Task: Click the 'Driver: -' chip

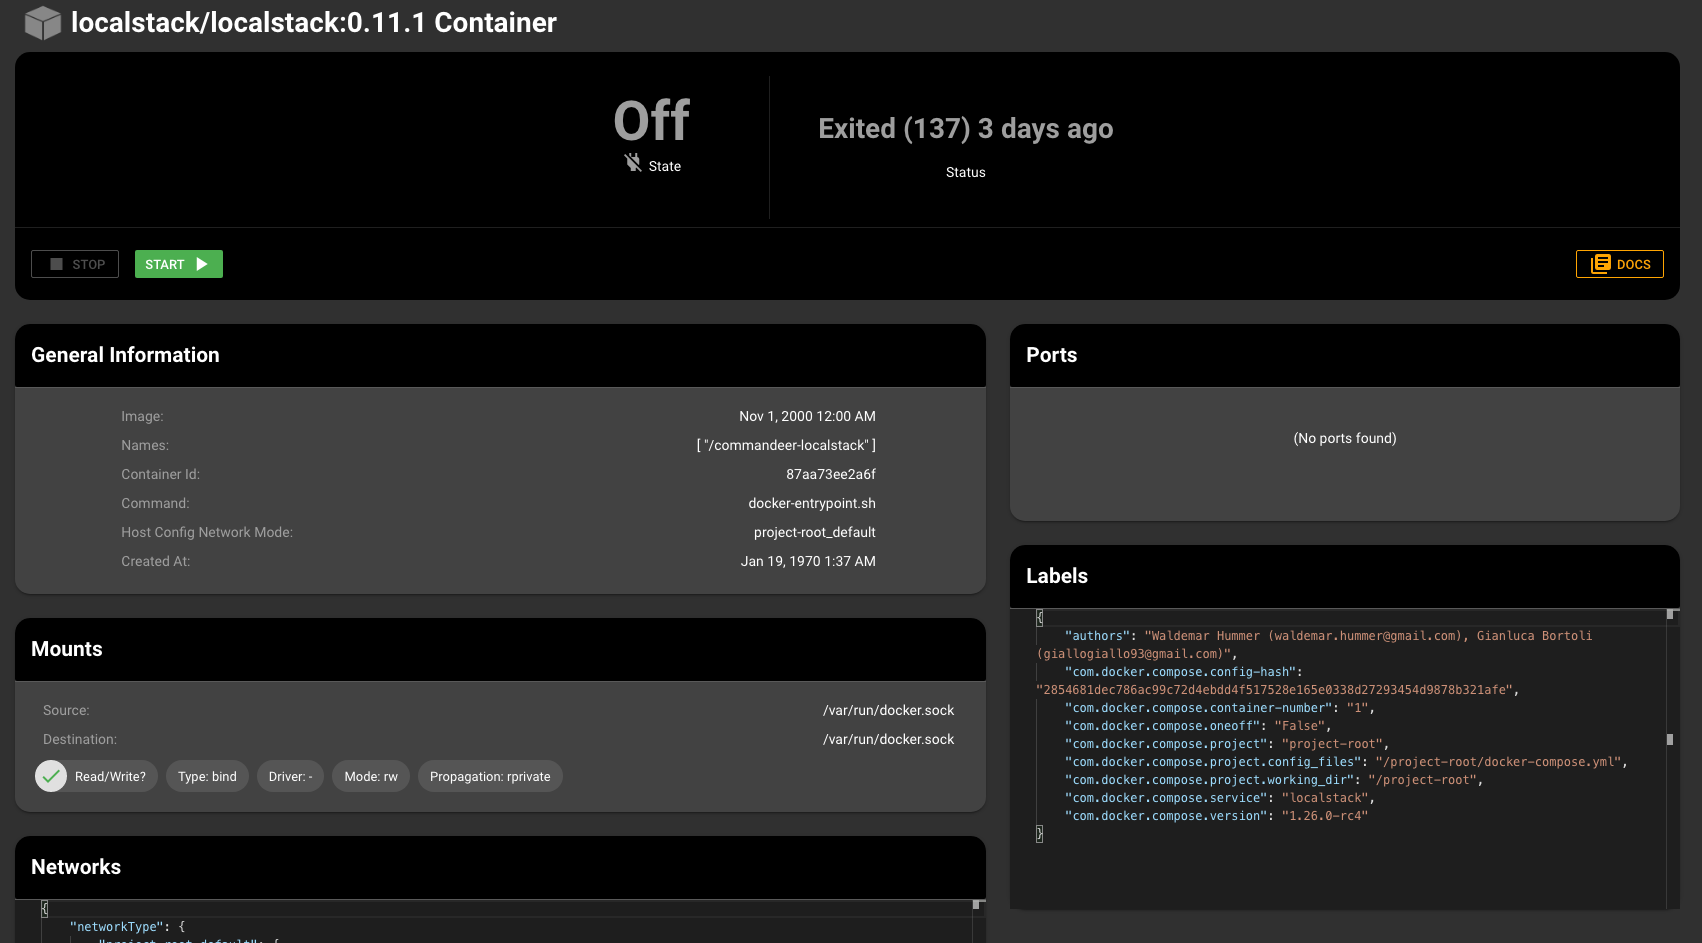Action: point(290,776)
